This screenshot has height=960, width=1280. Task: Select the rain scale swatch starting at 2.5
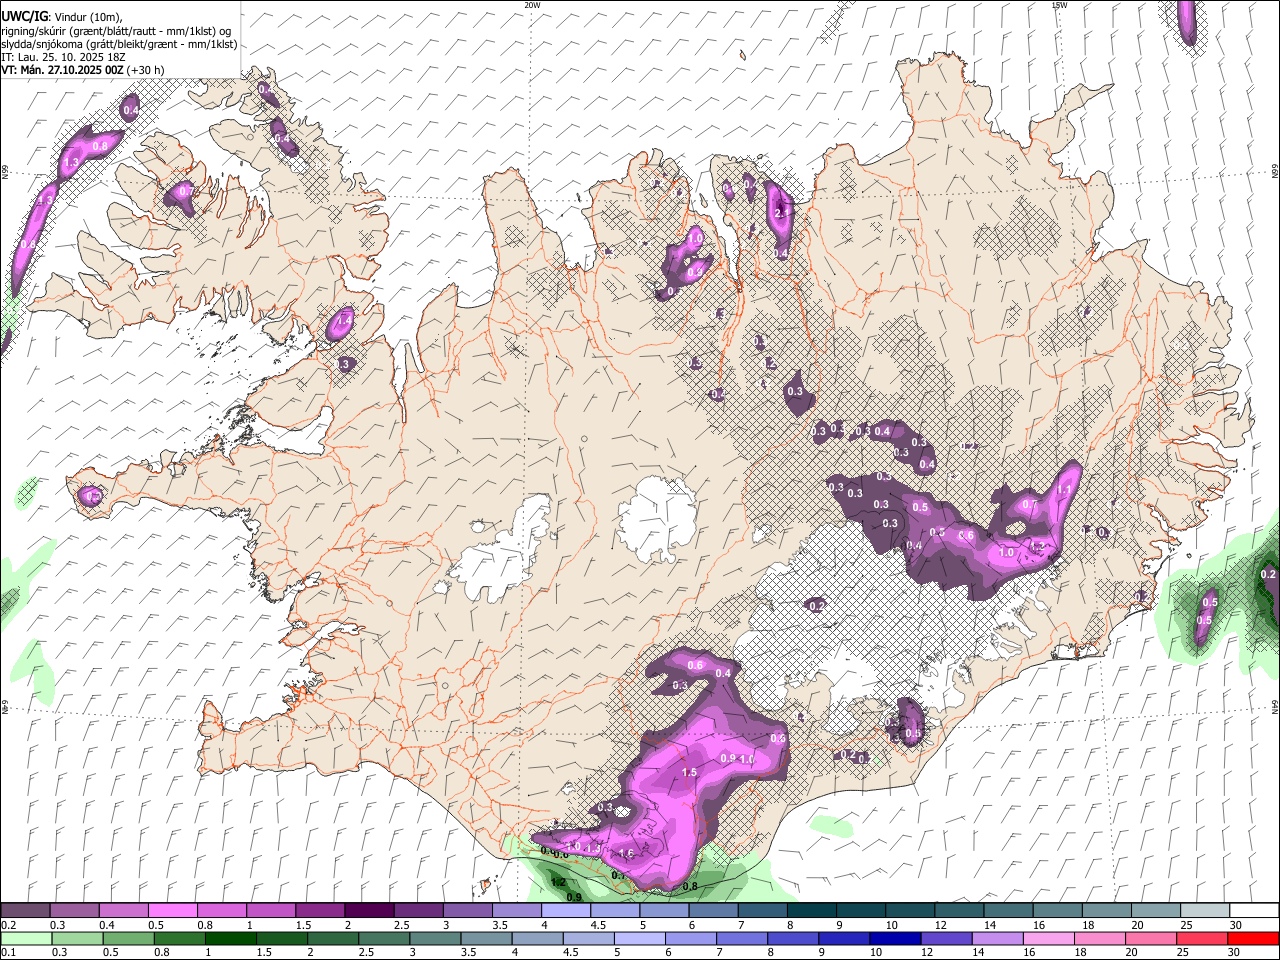coord(384,938)
